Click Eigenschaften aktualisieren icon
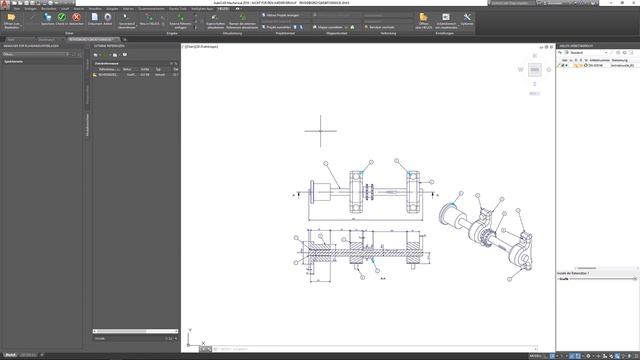 click(215, 18)
